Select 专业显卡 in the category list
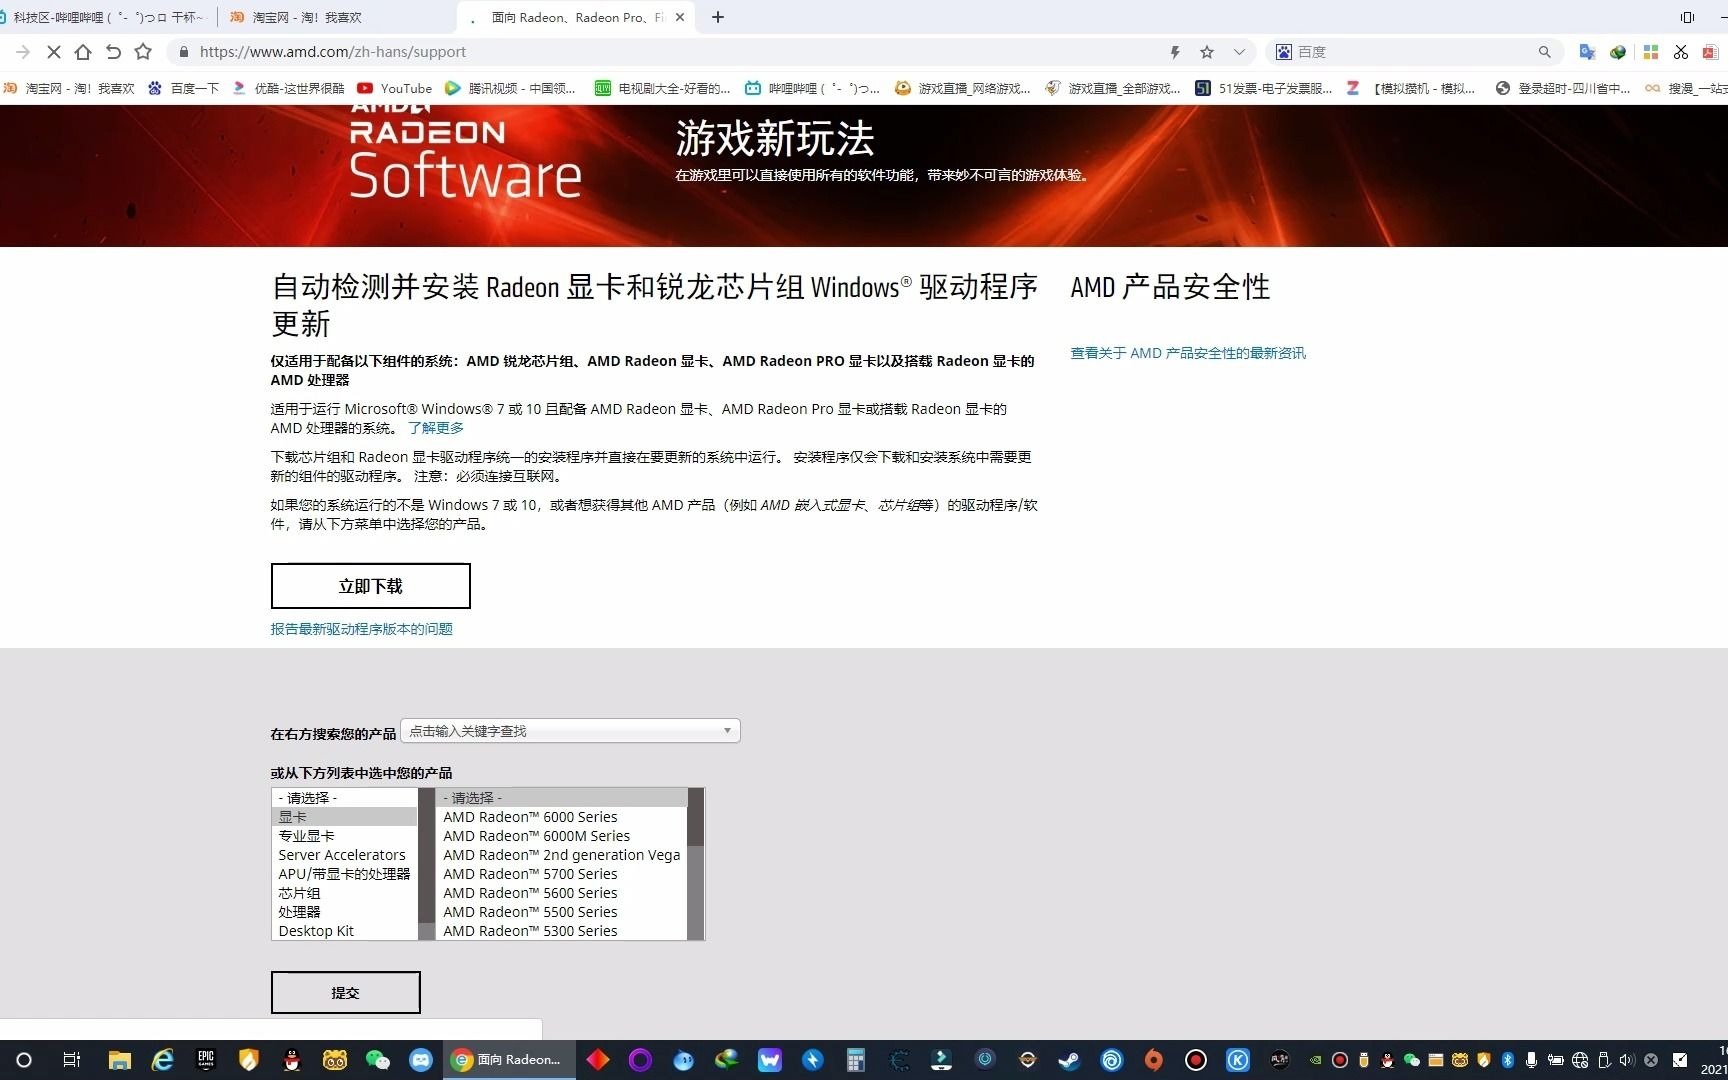Screen dimensions: 1728x1080 point(344,836)
